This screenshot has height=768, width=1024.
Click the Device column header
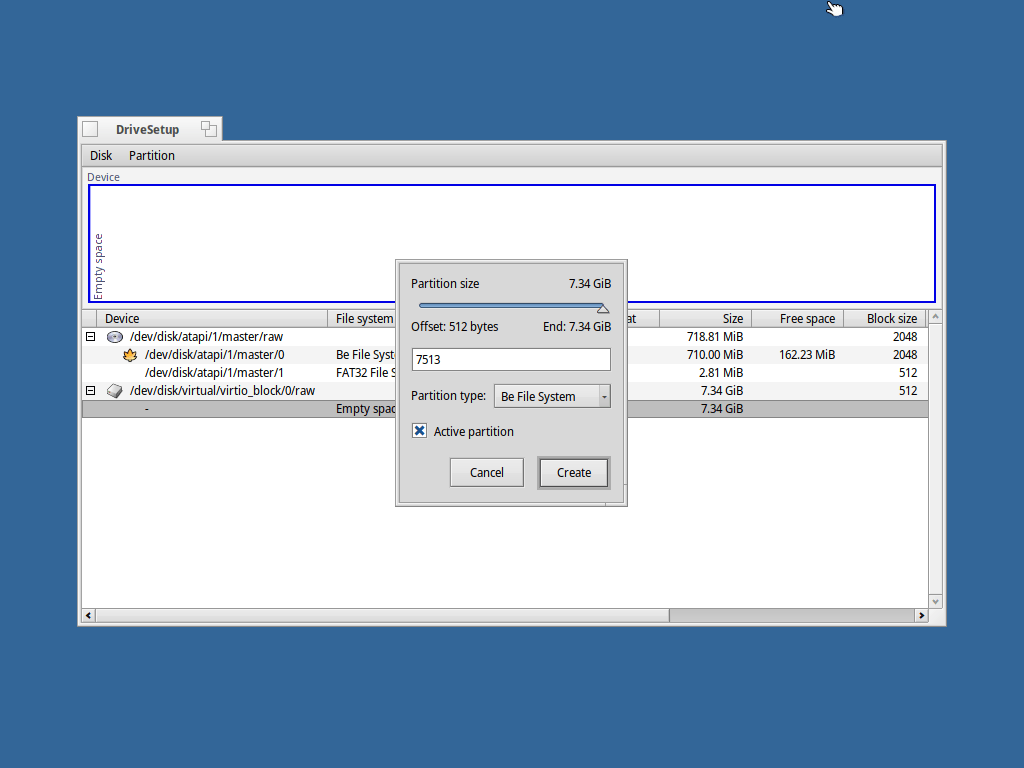pos(212,319)
